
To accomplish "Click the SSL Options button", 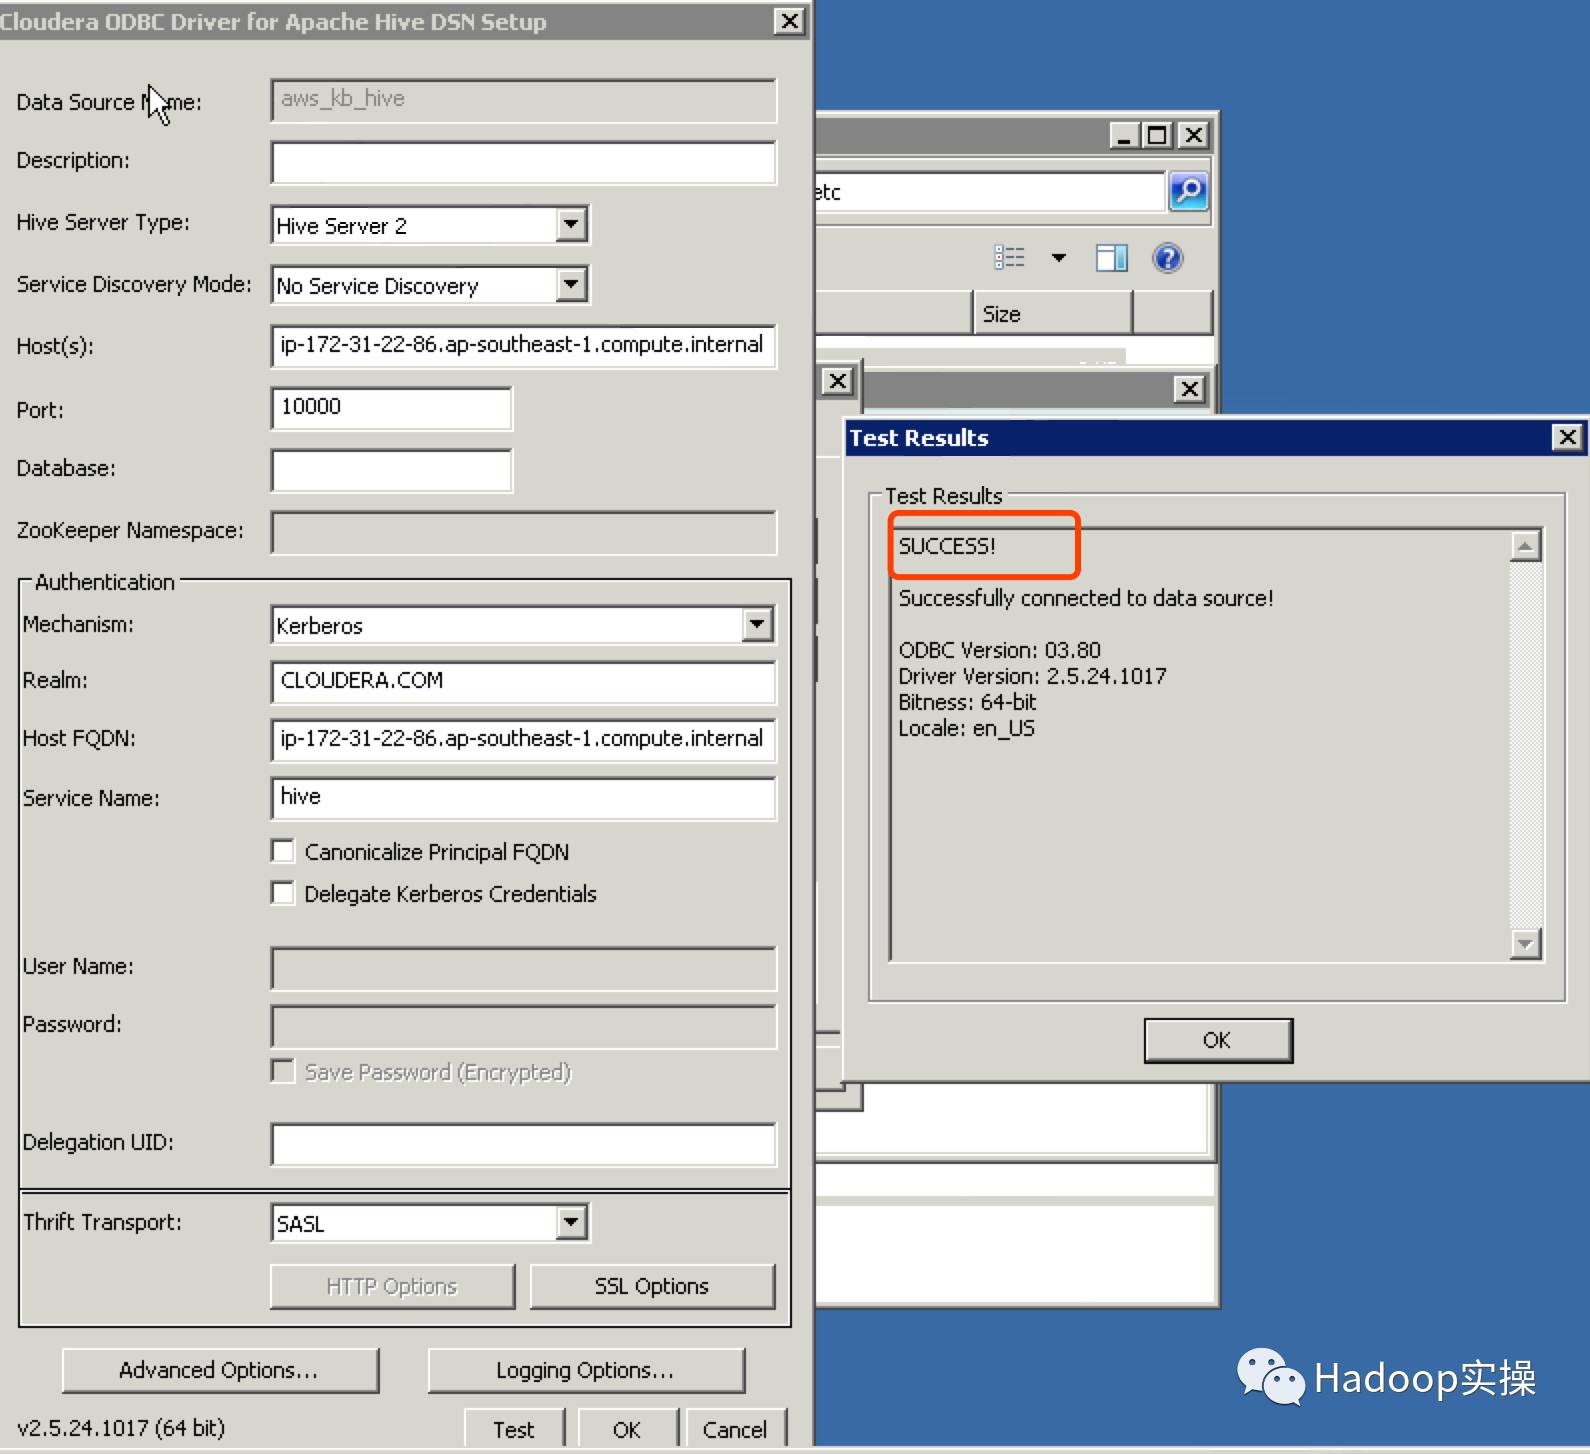I will tap(652, 1286).
